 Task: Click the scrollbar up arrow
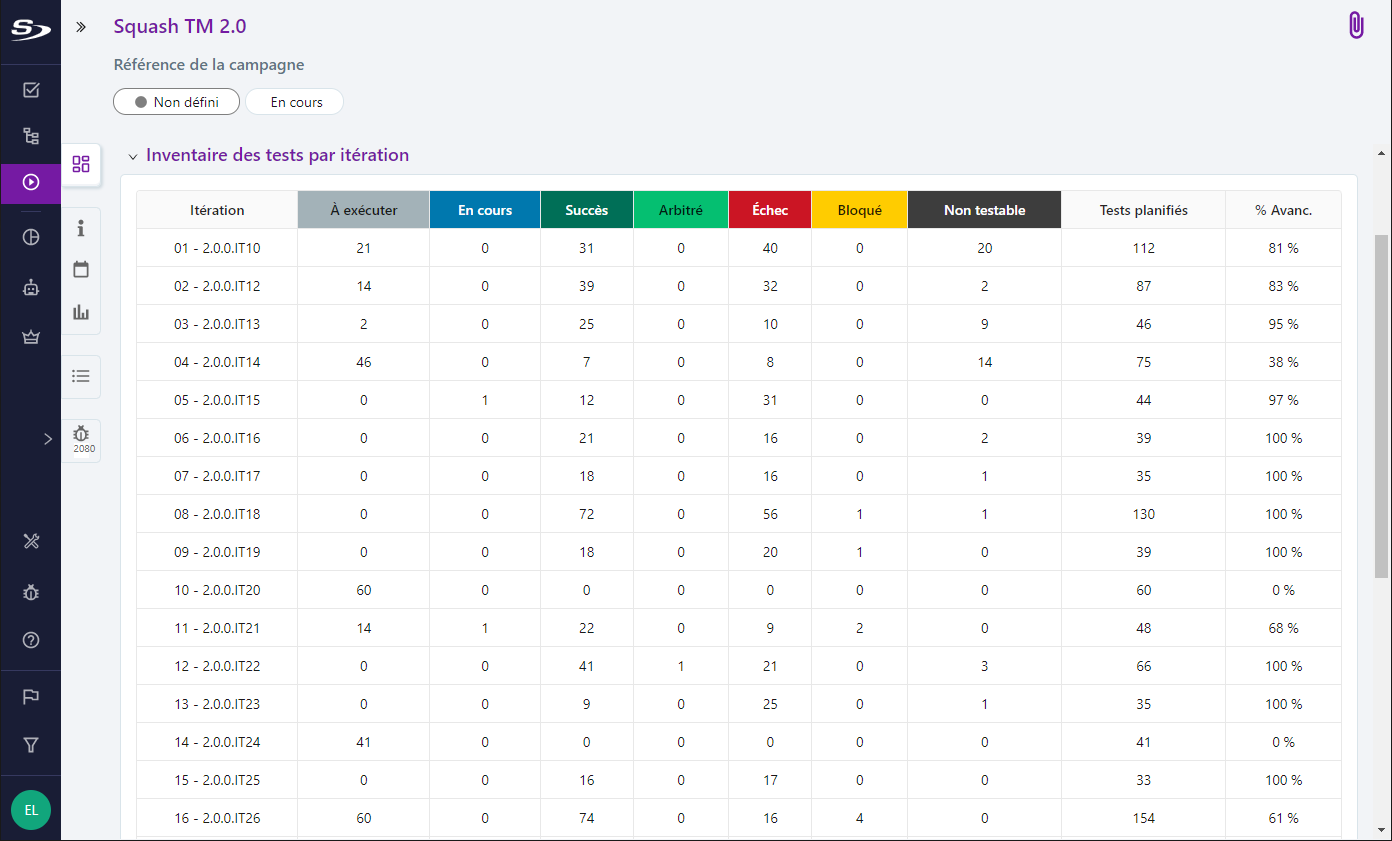(x=1381, y=154)
